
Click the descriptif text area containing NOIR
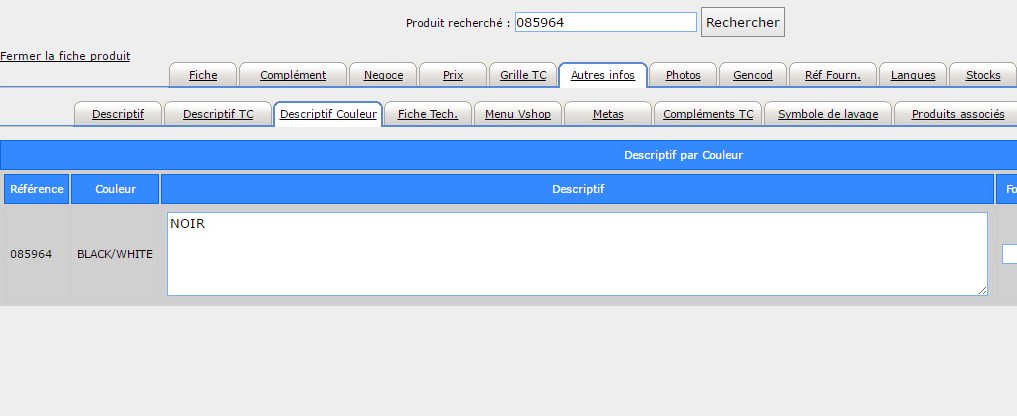577,254
